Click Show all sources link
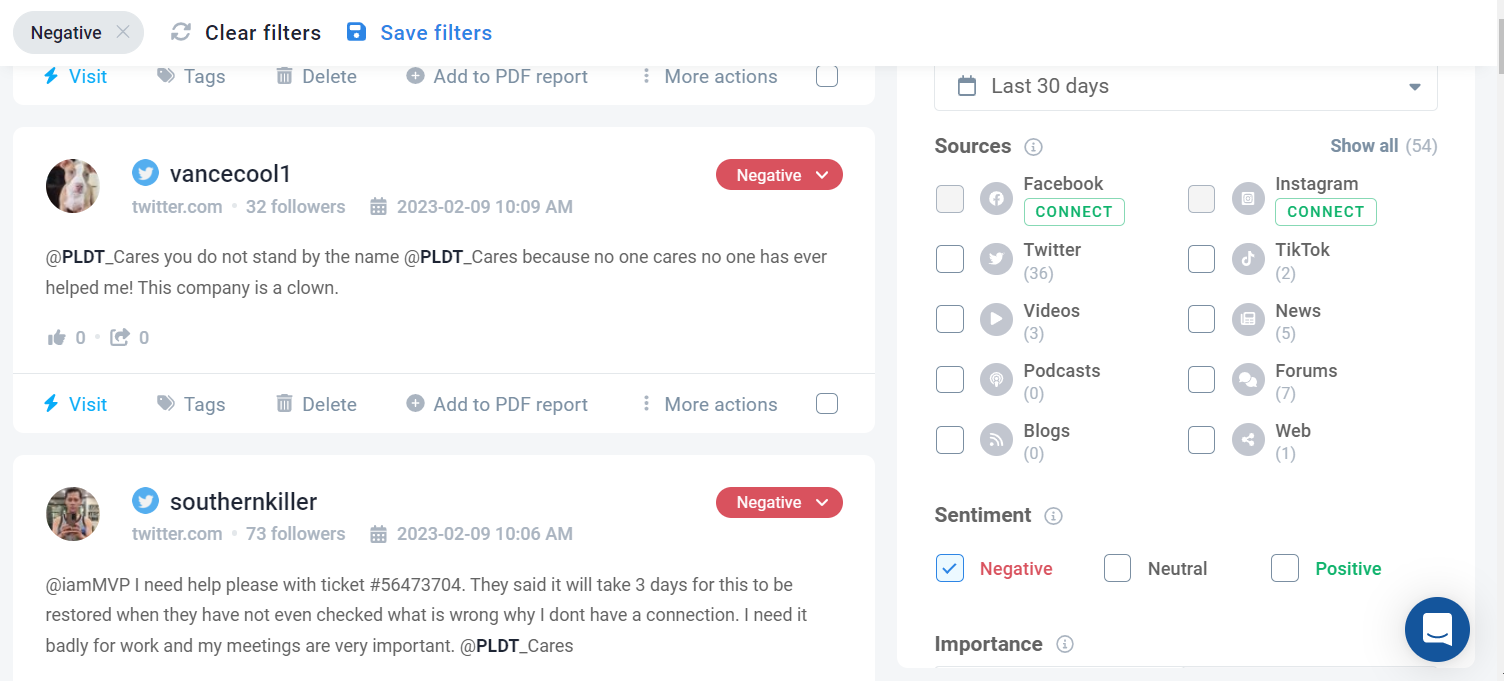The width and height of the screenshot is (1504, 681). [1364, 146]
